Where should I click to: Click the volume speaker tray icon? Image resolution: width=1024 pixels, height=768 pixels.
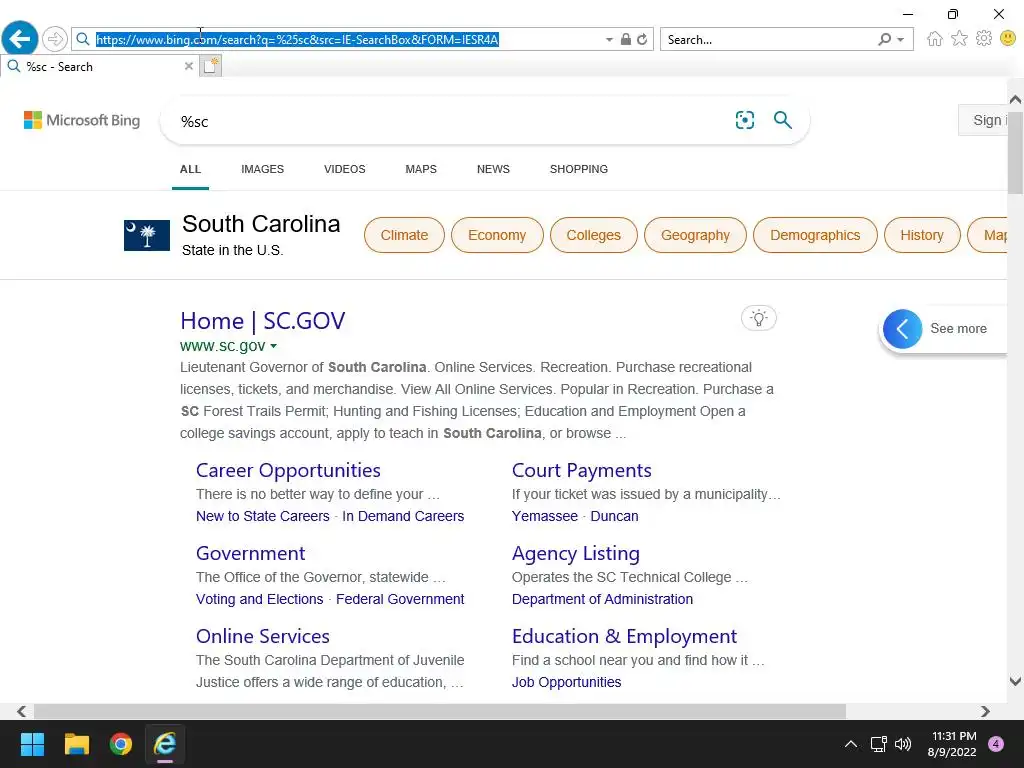pos(903,744)
